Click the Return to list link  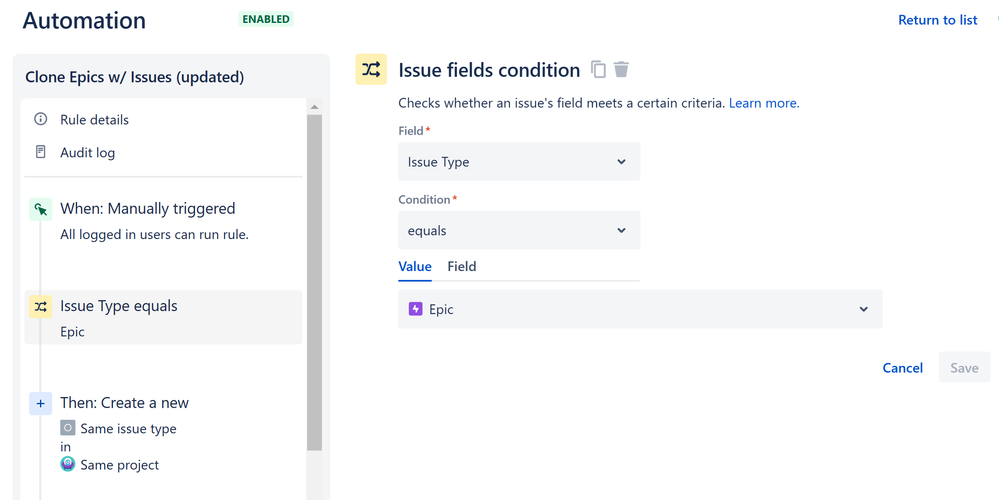(x=937, y=20)
